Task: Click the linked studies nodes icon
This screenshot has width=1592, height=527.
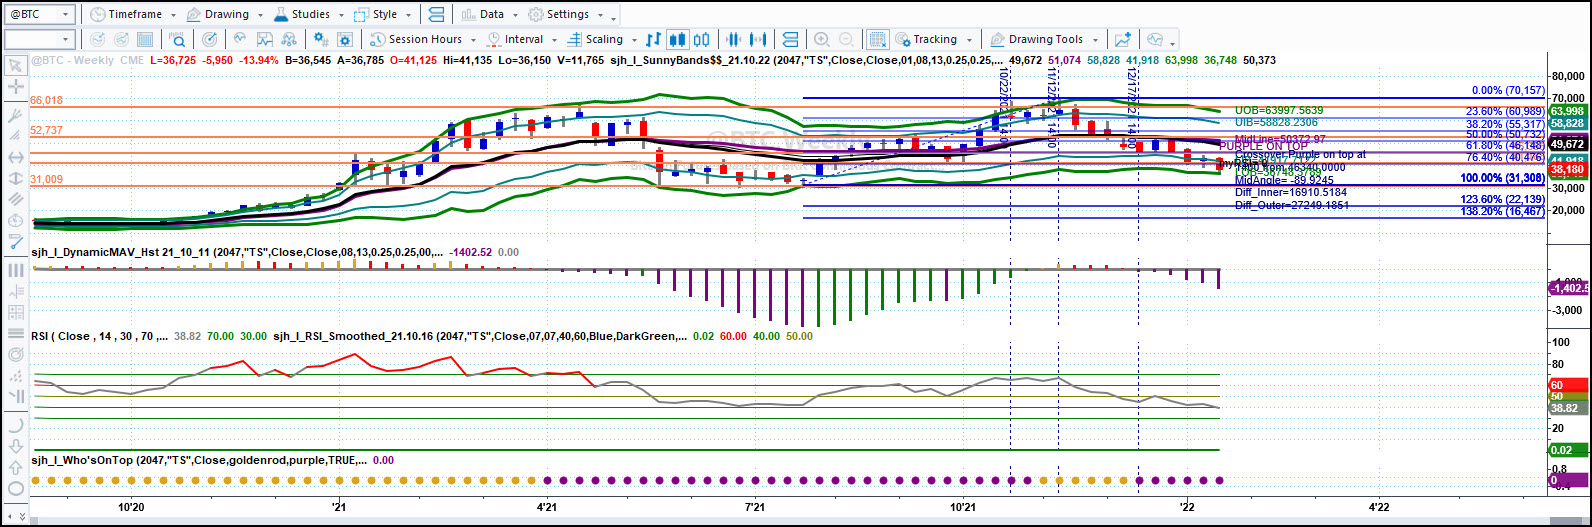Action: (x=290, y=40)
